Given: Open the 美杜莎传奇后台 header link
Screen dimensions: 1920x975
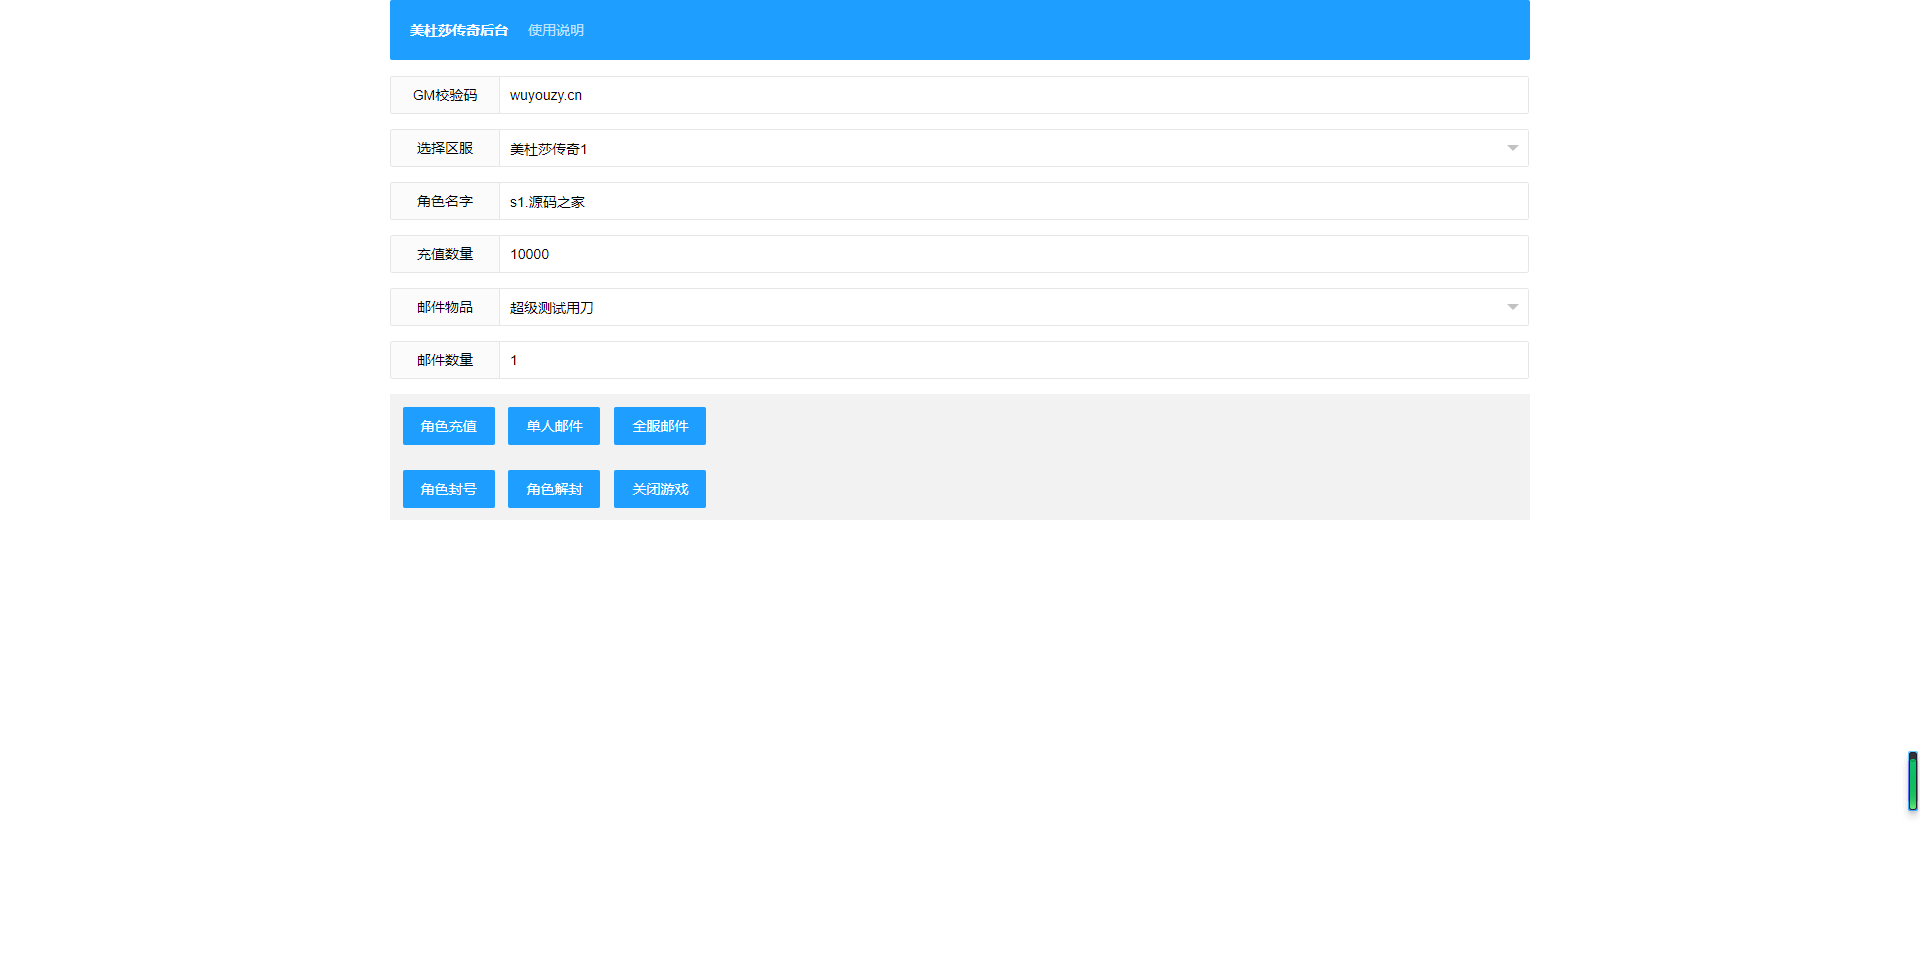Looking at the screenshot, I should pos(459,30).
